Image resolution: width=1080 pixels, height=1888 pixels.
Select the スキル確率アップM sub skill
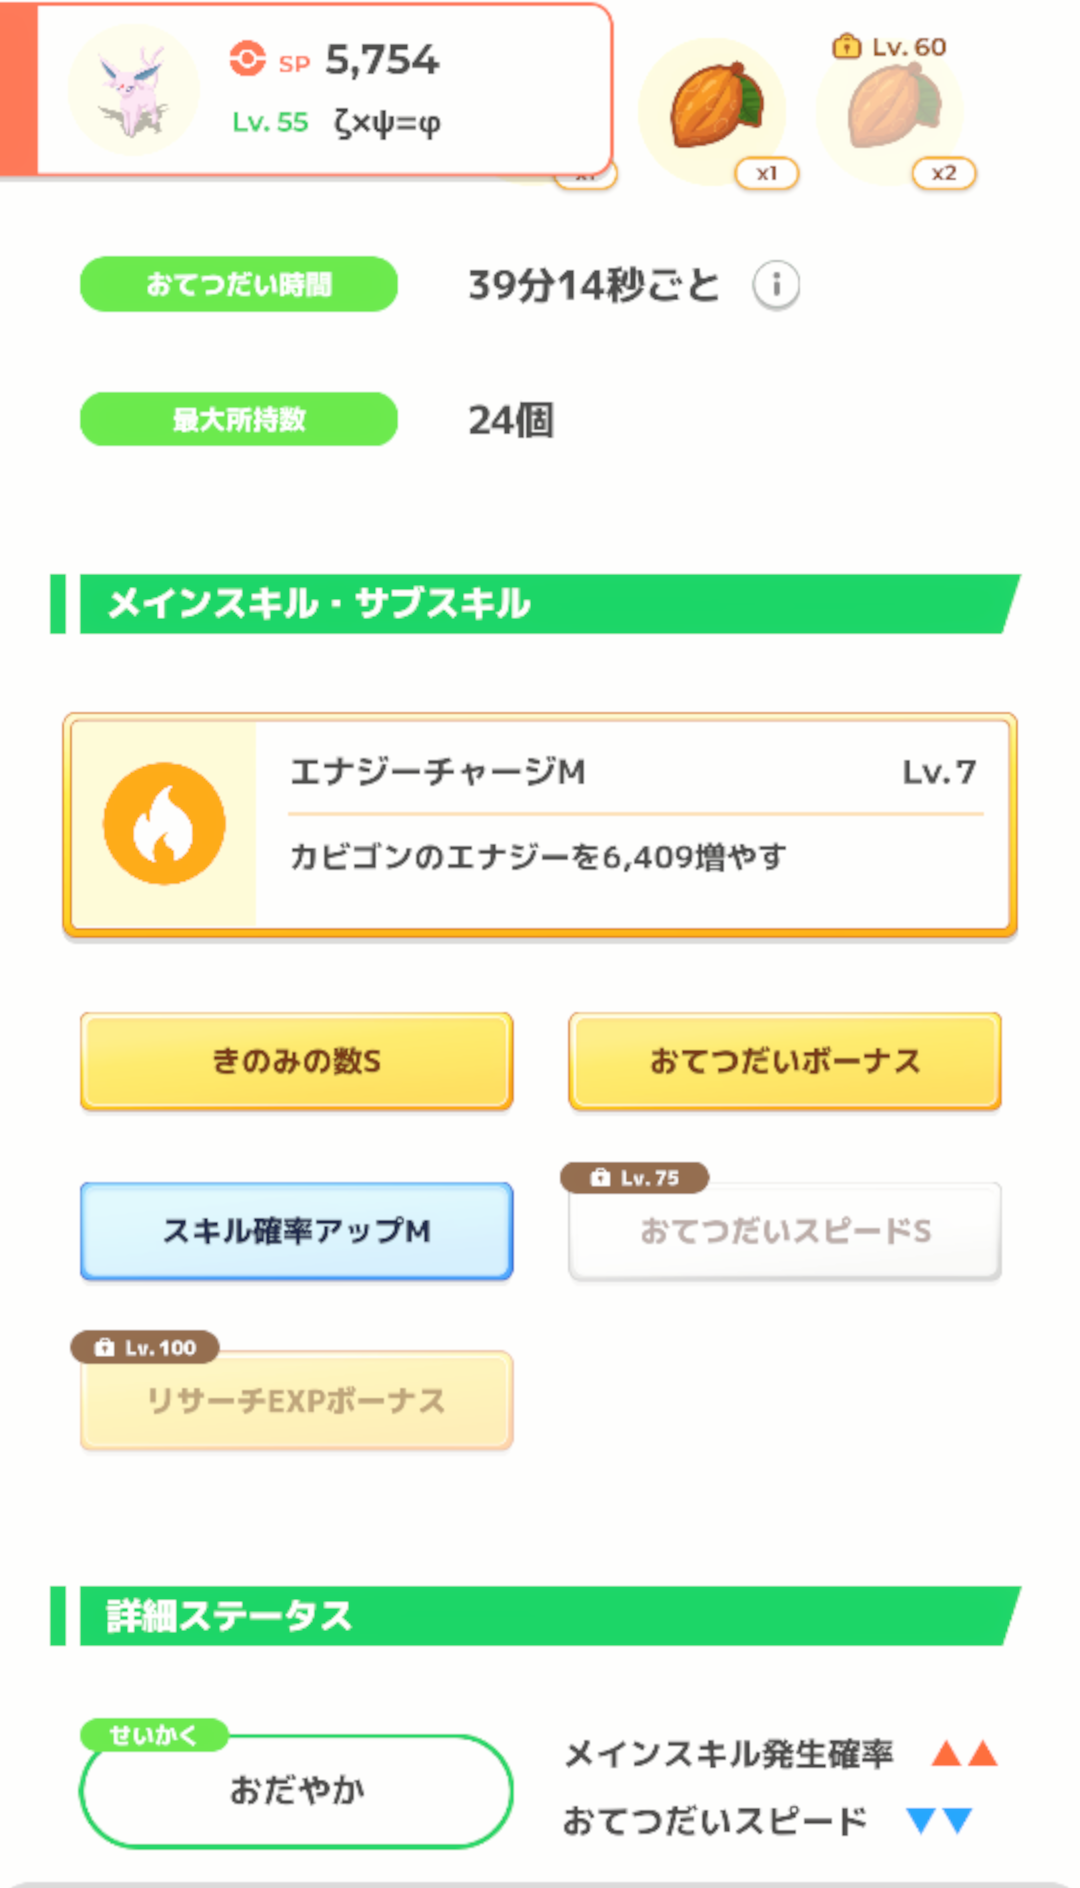(x=296, y=1230)
